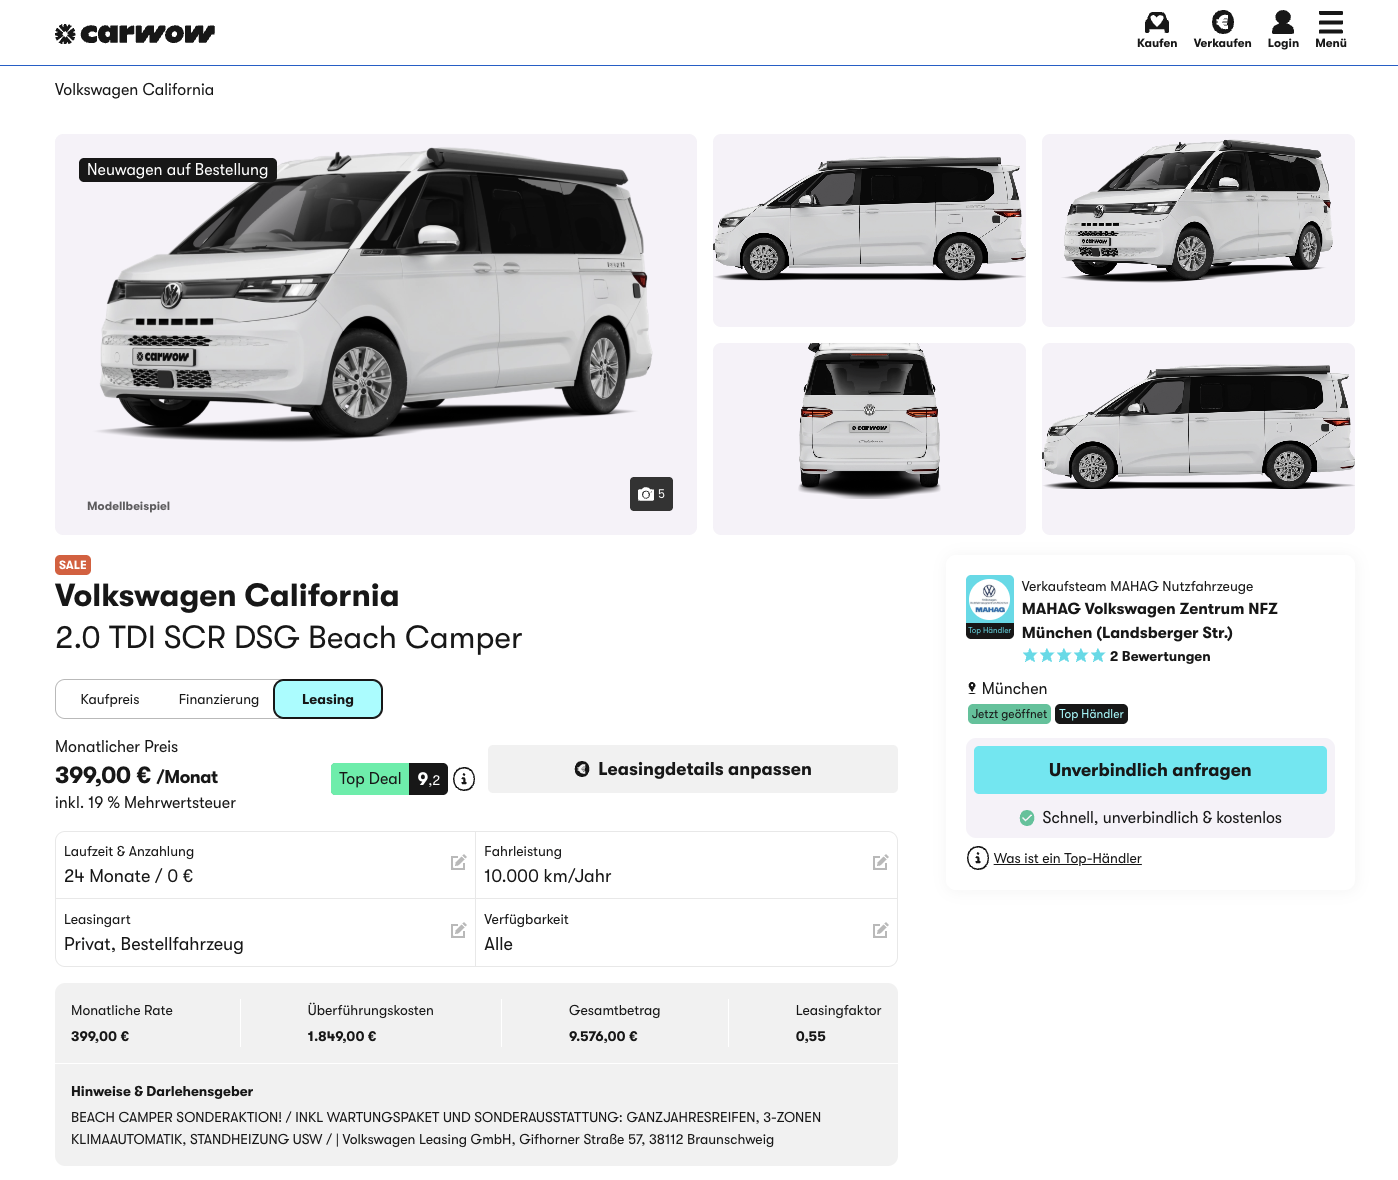Click the 'Privat, Bestellfahrzeug' value
The width and height of the screenshot is (1398, 1180).
click(154, 944)
